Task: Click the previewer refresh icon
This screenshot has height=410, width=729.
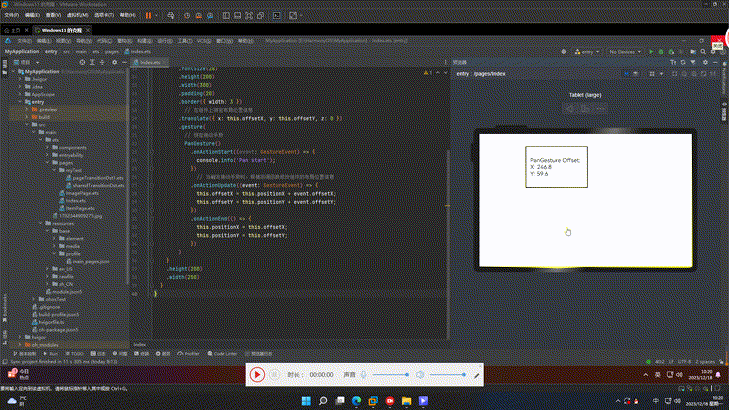Action: coord(683,62)
